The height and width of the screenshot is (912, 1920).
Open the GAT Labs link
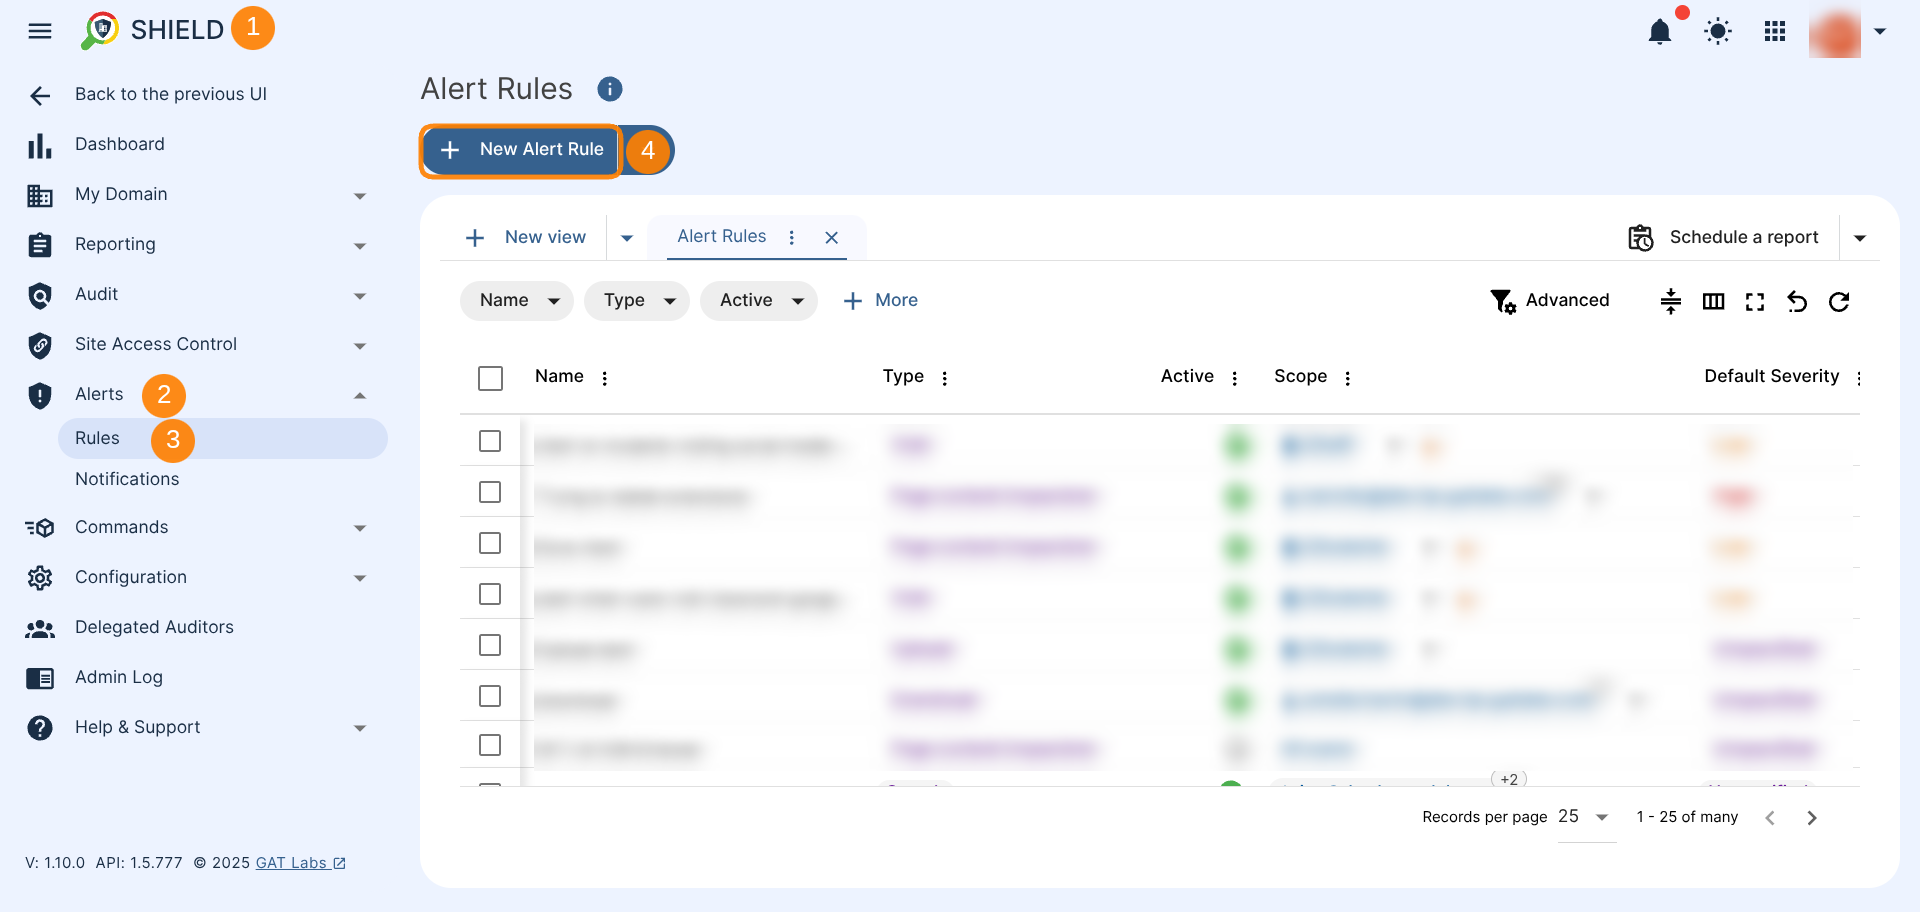point(300,863)
